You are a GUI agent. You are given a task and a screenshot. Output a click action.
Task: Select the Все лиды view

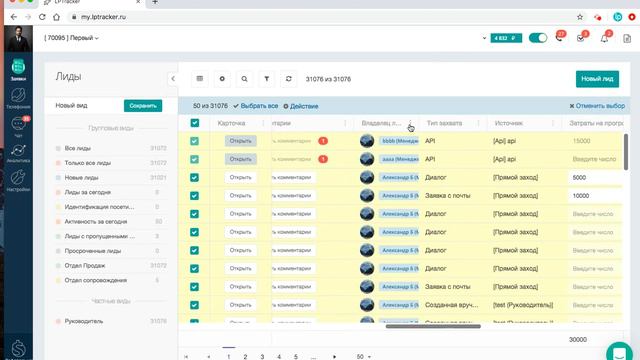tap(78, 148)
